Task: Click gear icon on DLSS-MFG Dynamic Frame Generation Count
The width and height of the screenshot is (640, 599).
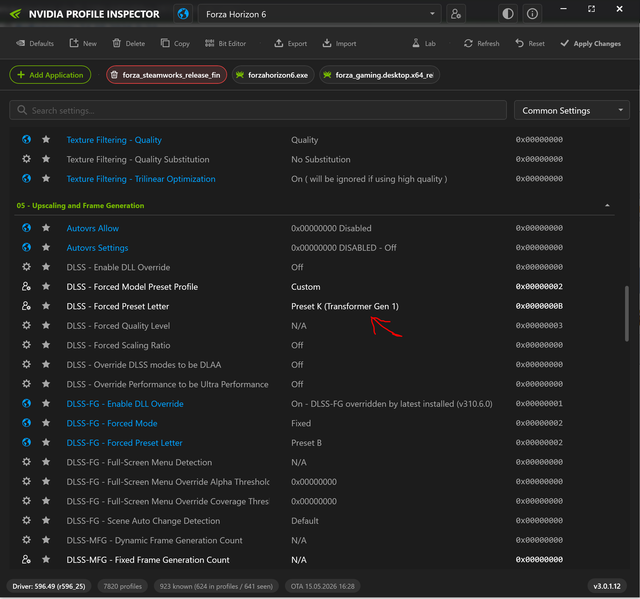Action: pyautogui.click(x=27, y=540)
